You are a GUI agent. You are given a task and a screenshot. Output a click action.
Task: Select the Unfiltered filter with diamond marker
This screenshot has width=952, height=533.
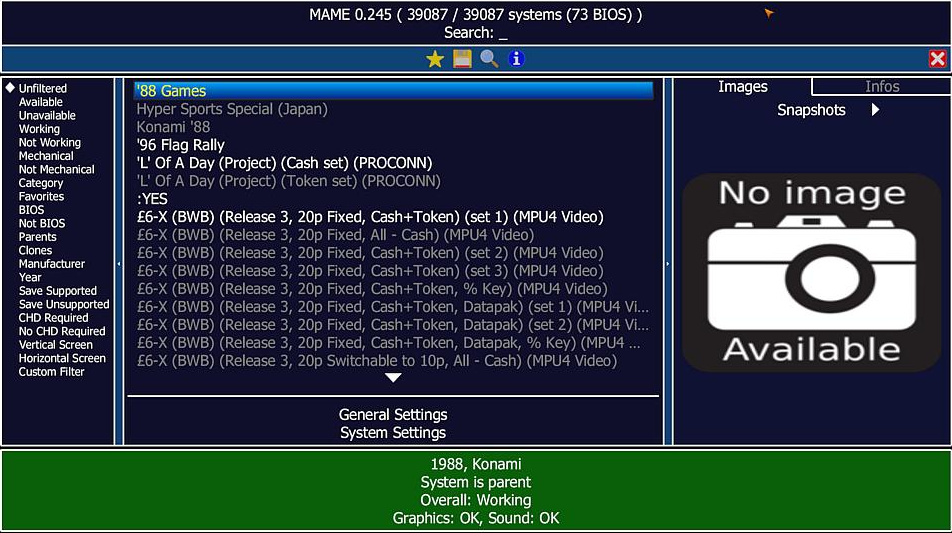(42, 89)
